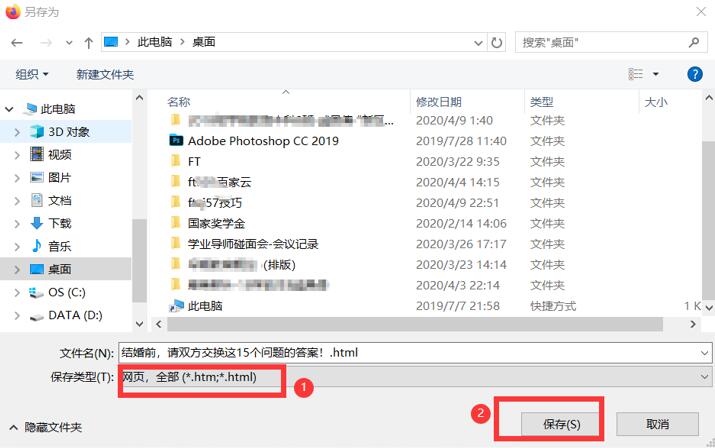
Task: Click the 取消 button
Action: click(x=657, y=424)
